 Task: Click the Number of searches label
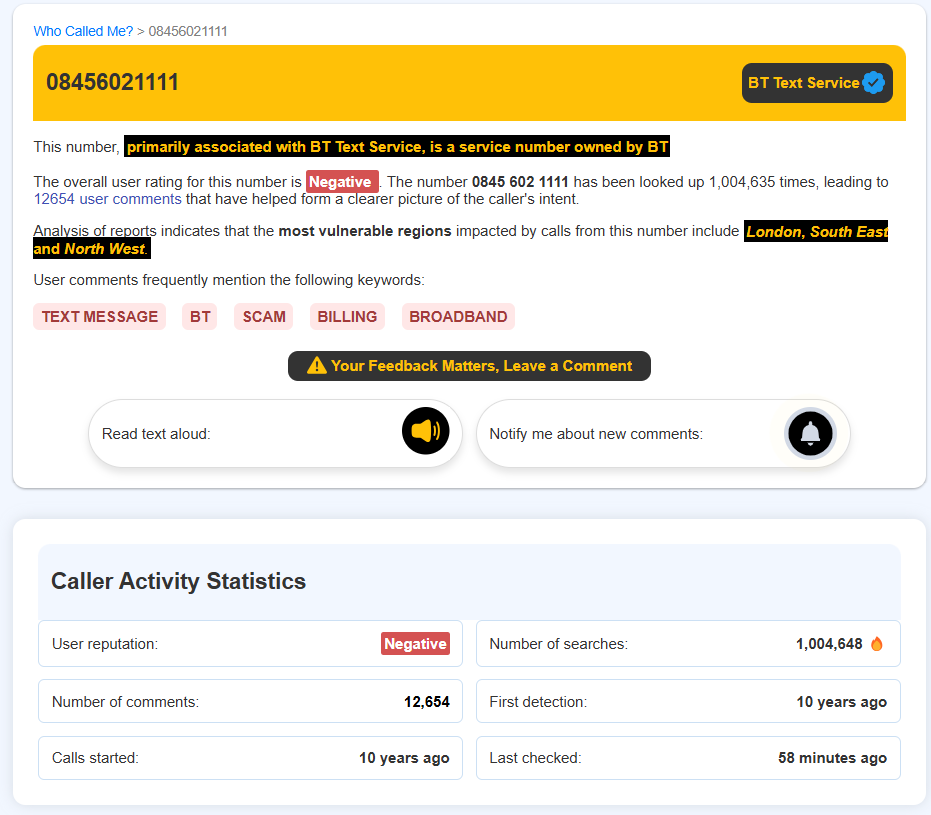point(558,644)
